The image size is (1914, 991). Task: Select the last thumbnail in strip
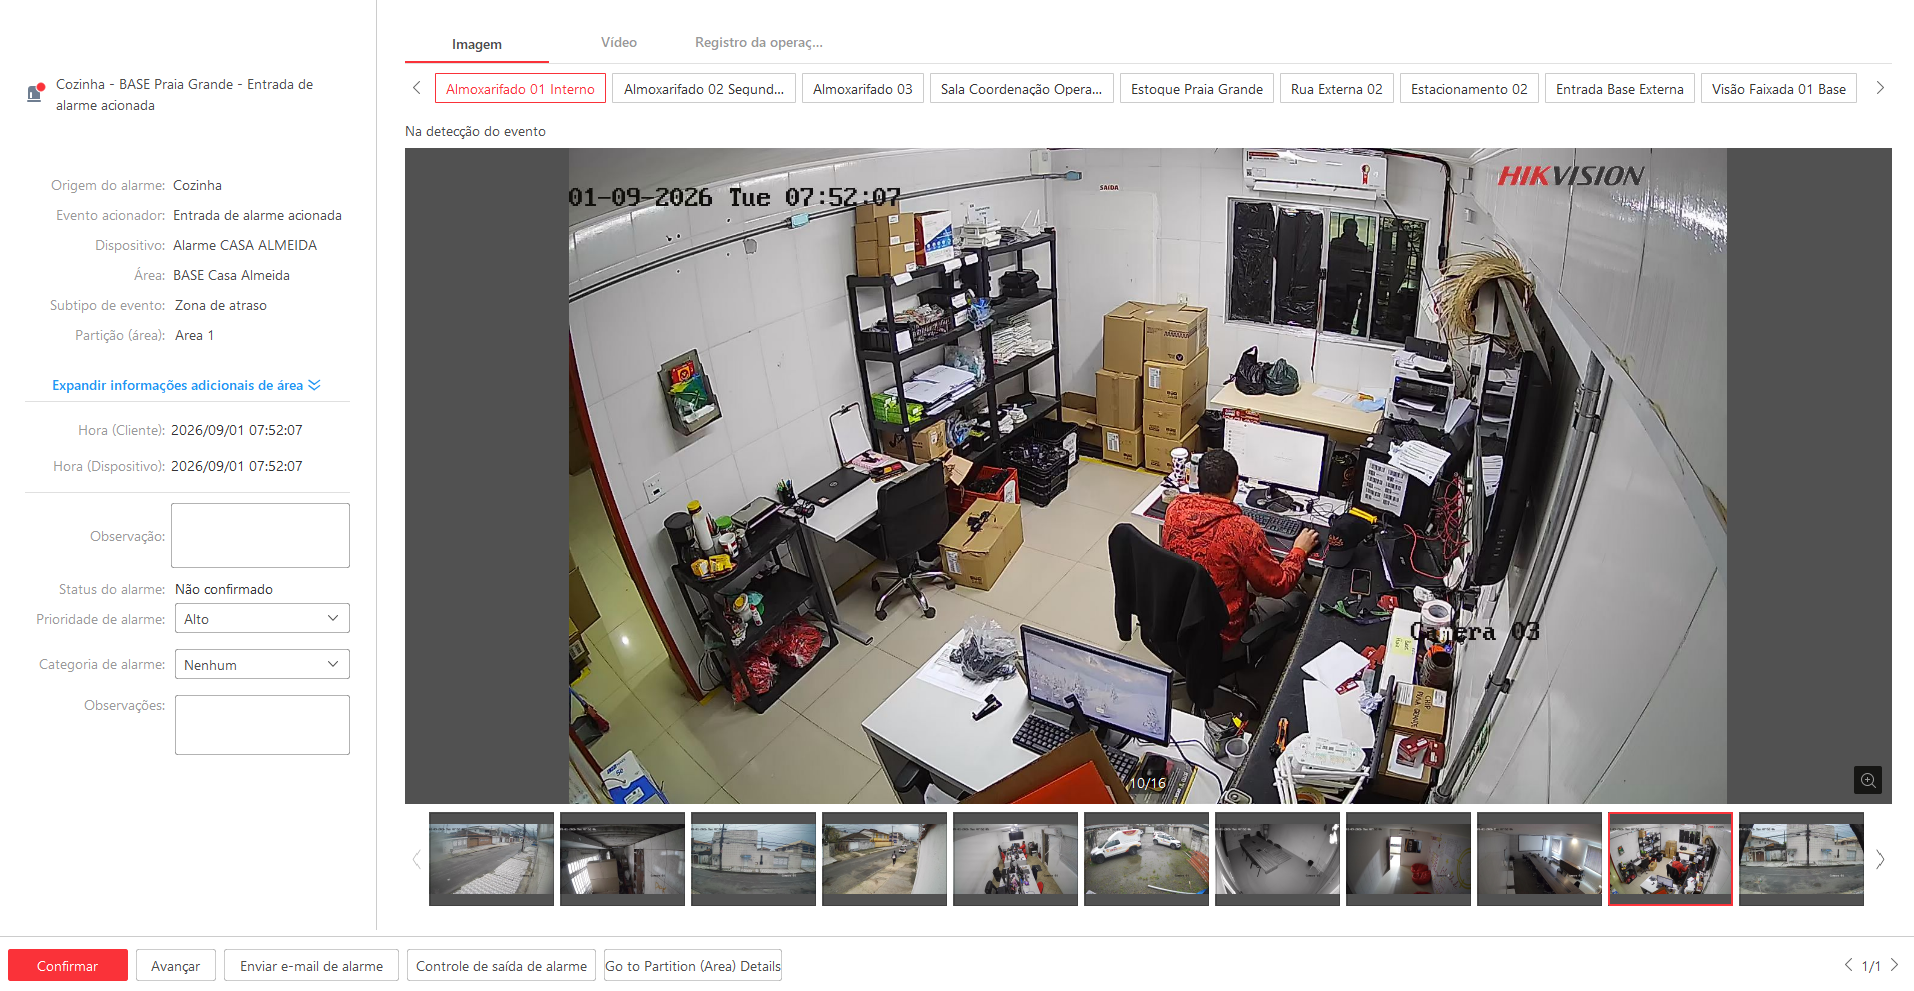(1801, 859)
